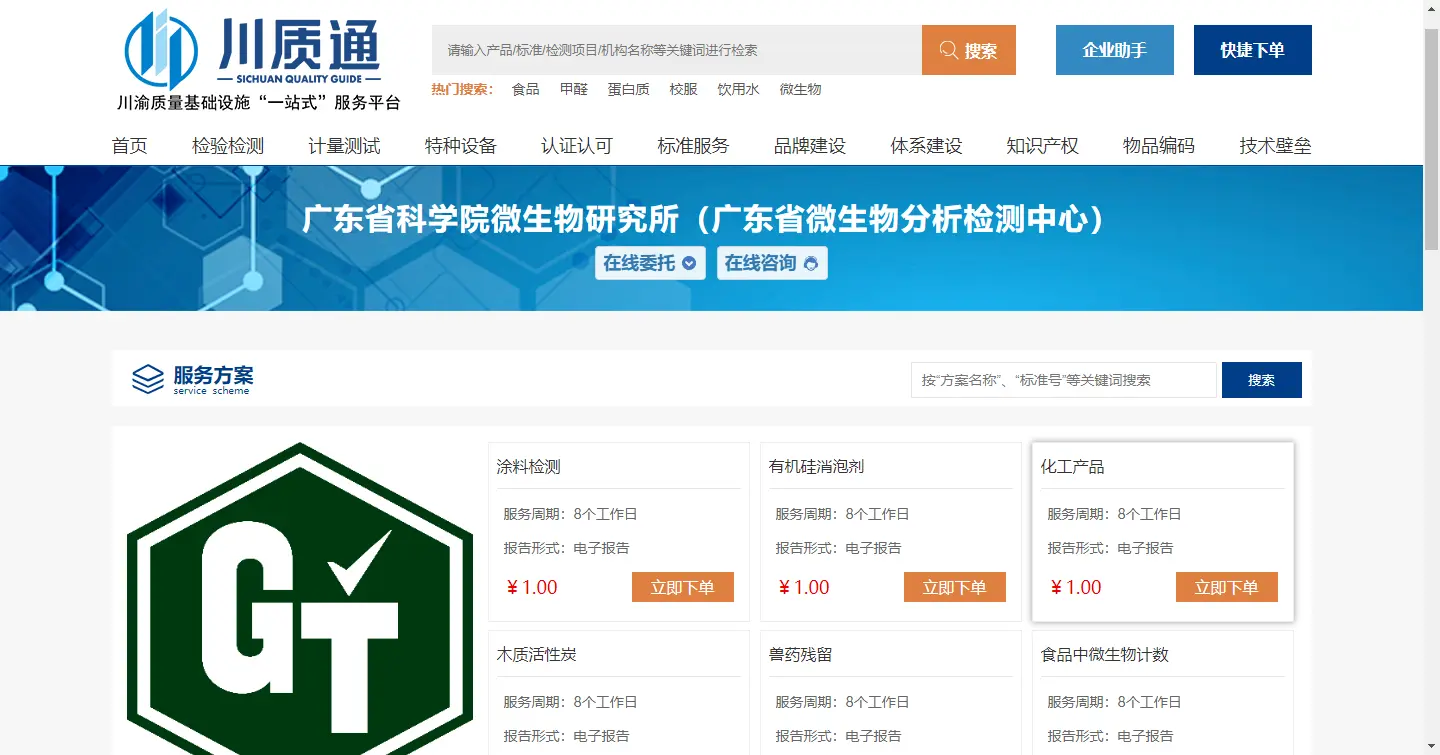Select 技术壁垒 in the navigation bar
The height and width of the screenshot is (755, 1440).
click(1275, 146)
